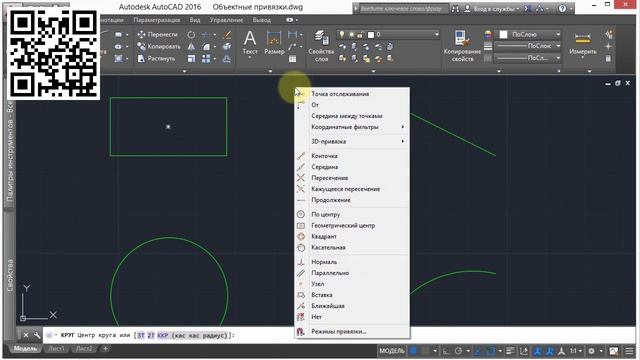The image size is (640, 360).
Task: Toggle ortho mode in status bar
Action: click(446, 351)
